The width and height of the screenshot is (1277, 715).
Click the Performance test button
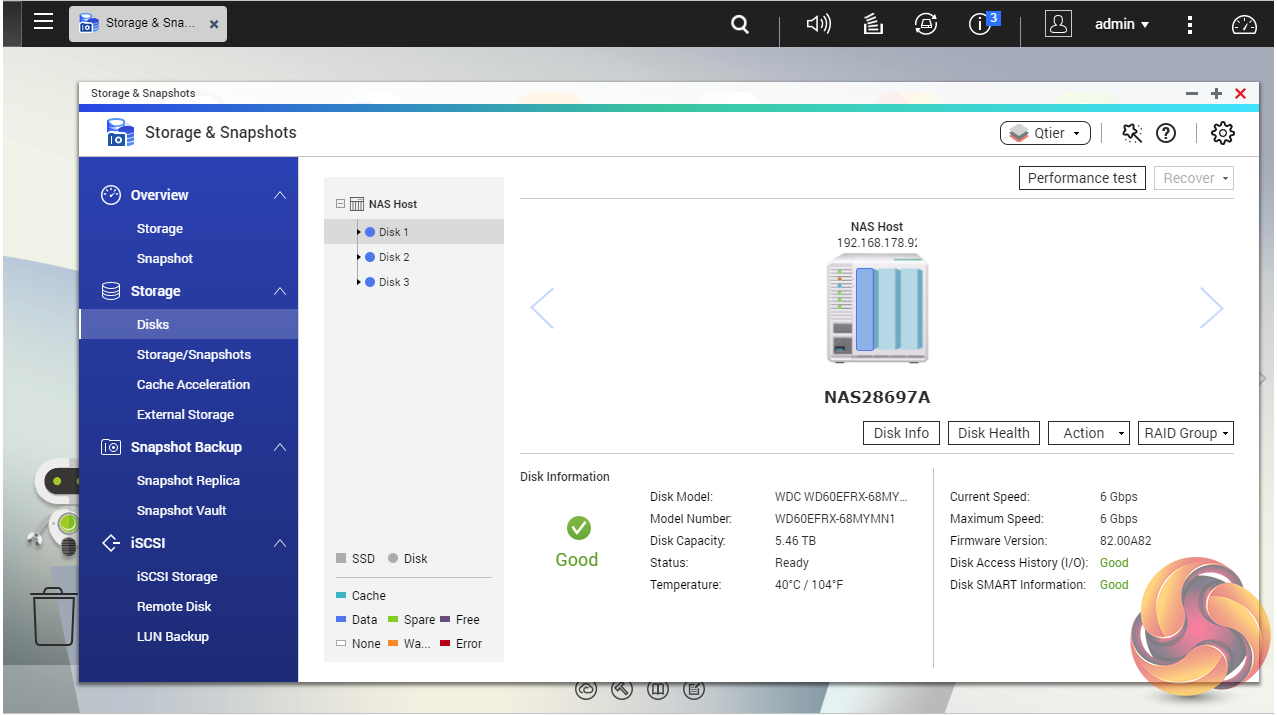pyautogui.click(x=1082, y=178)
